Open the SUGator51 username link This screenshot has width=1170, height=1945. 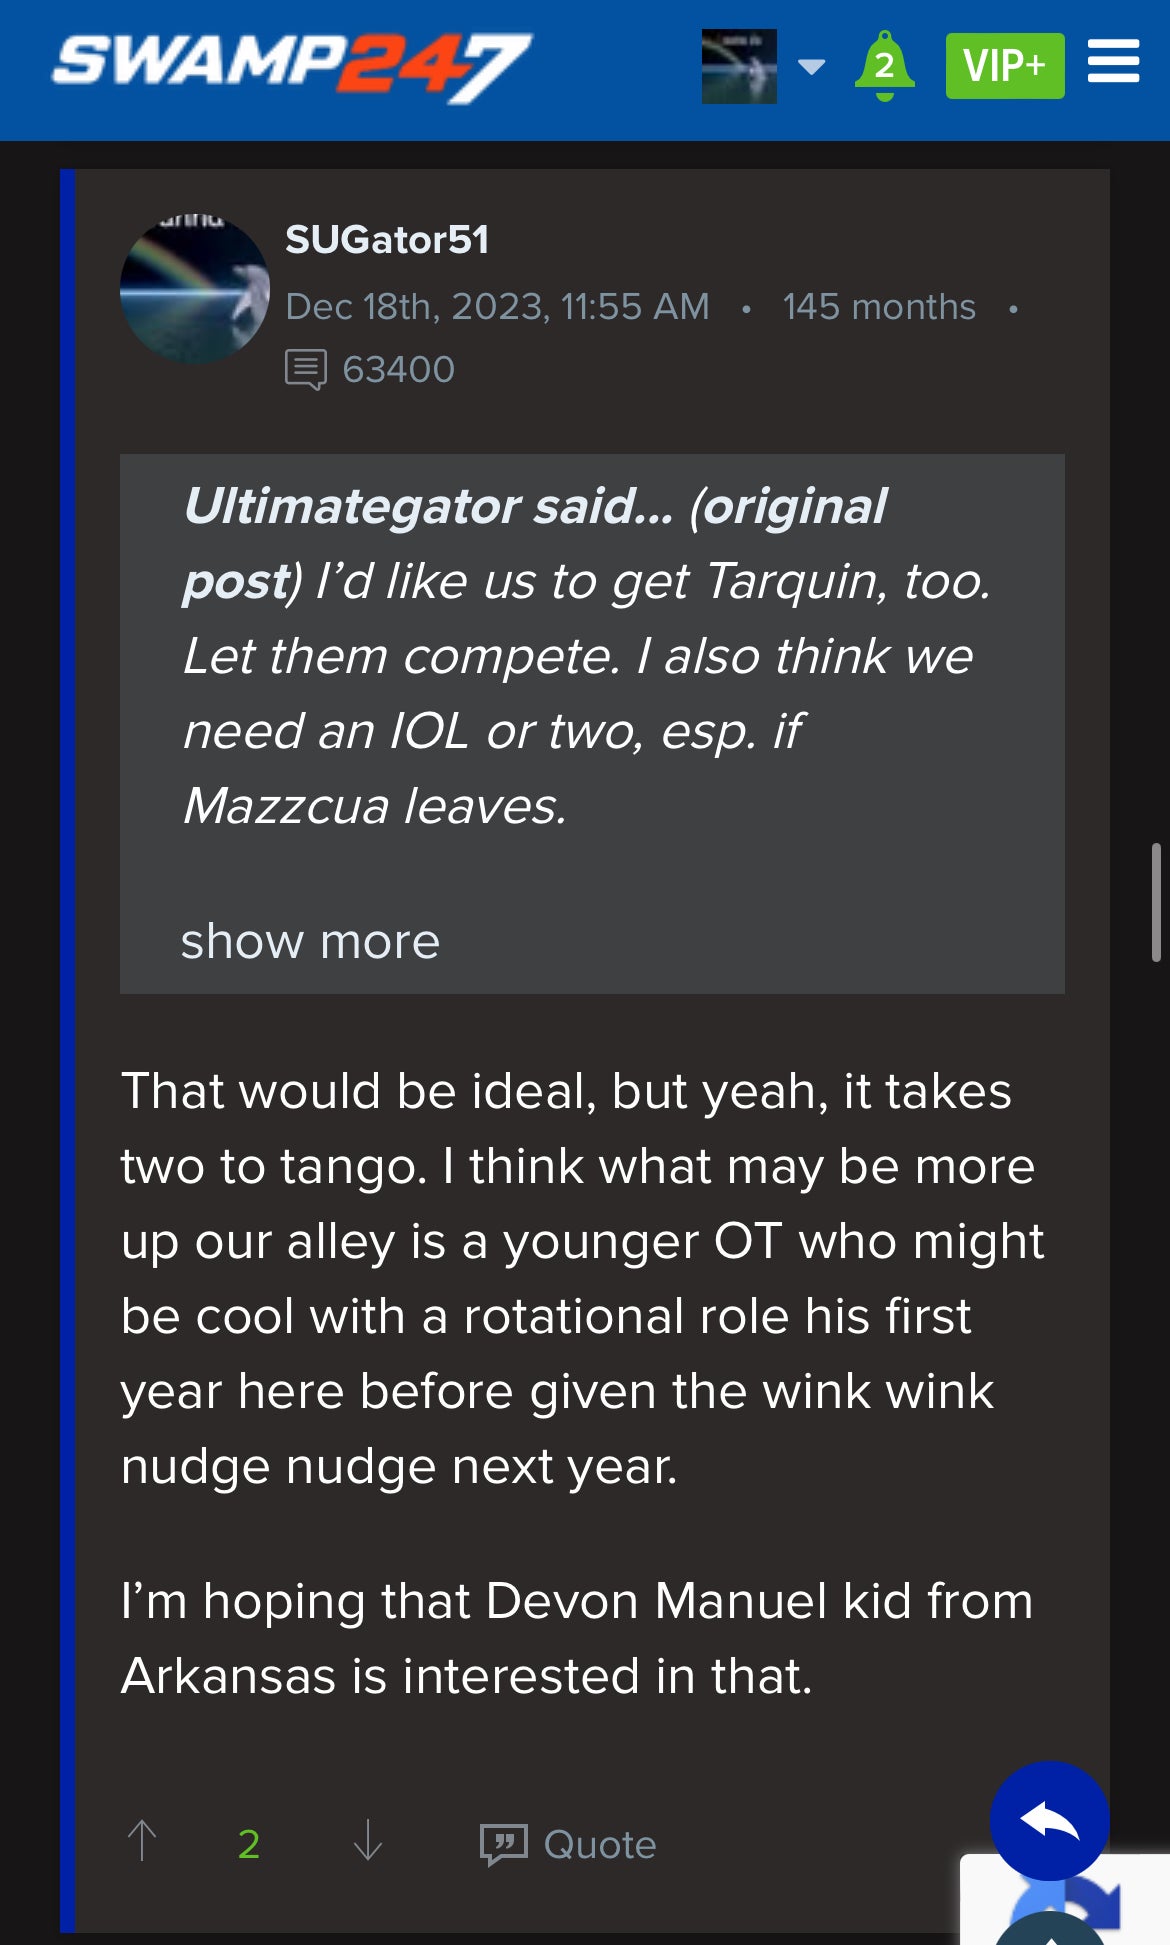pyautogui.click(x=387, y=240)
